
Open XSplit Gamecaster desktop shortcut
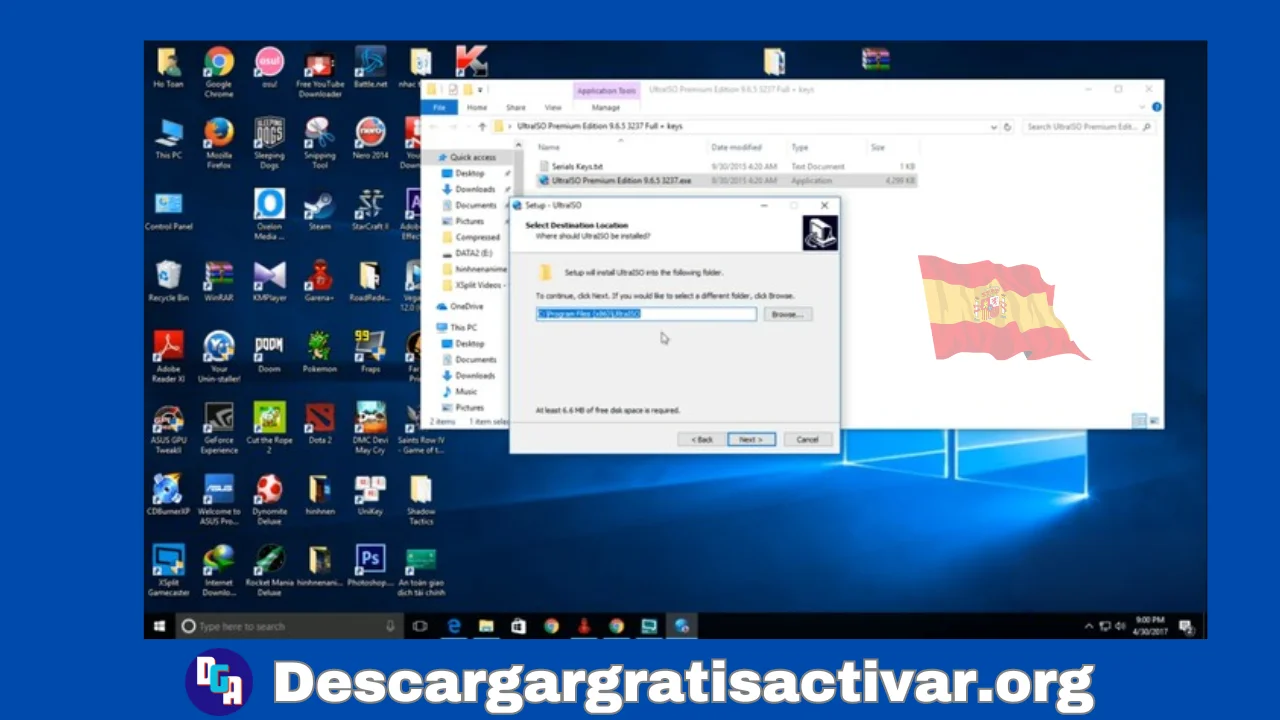pos(168,571)
